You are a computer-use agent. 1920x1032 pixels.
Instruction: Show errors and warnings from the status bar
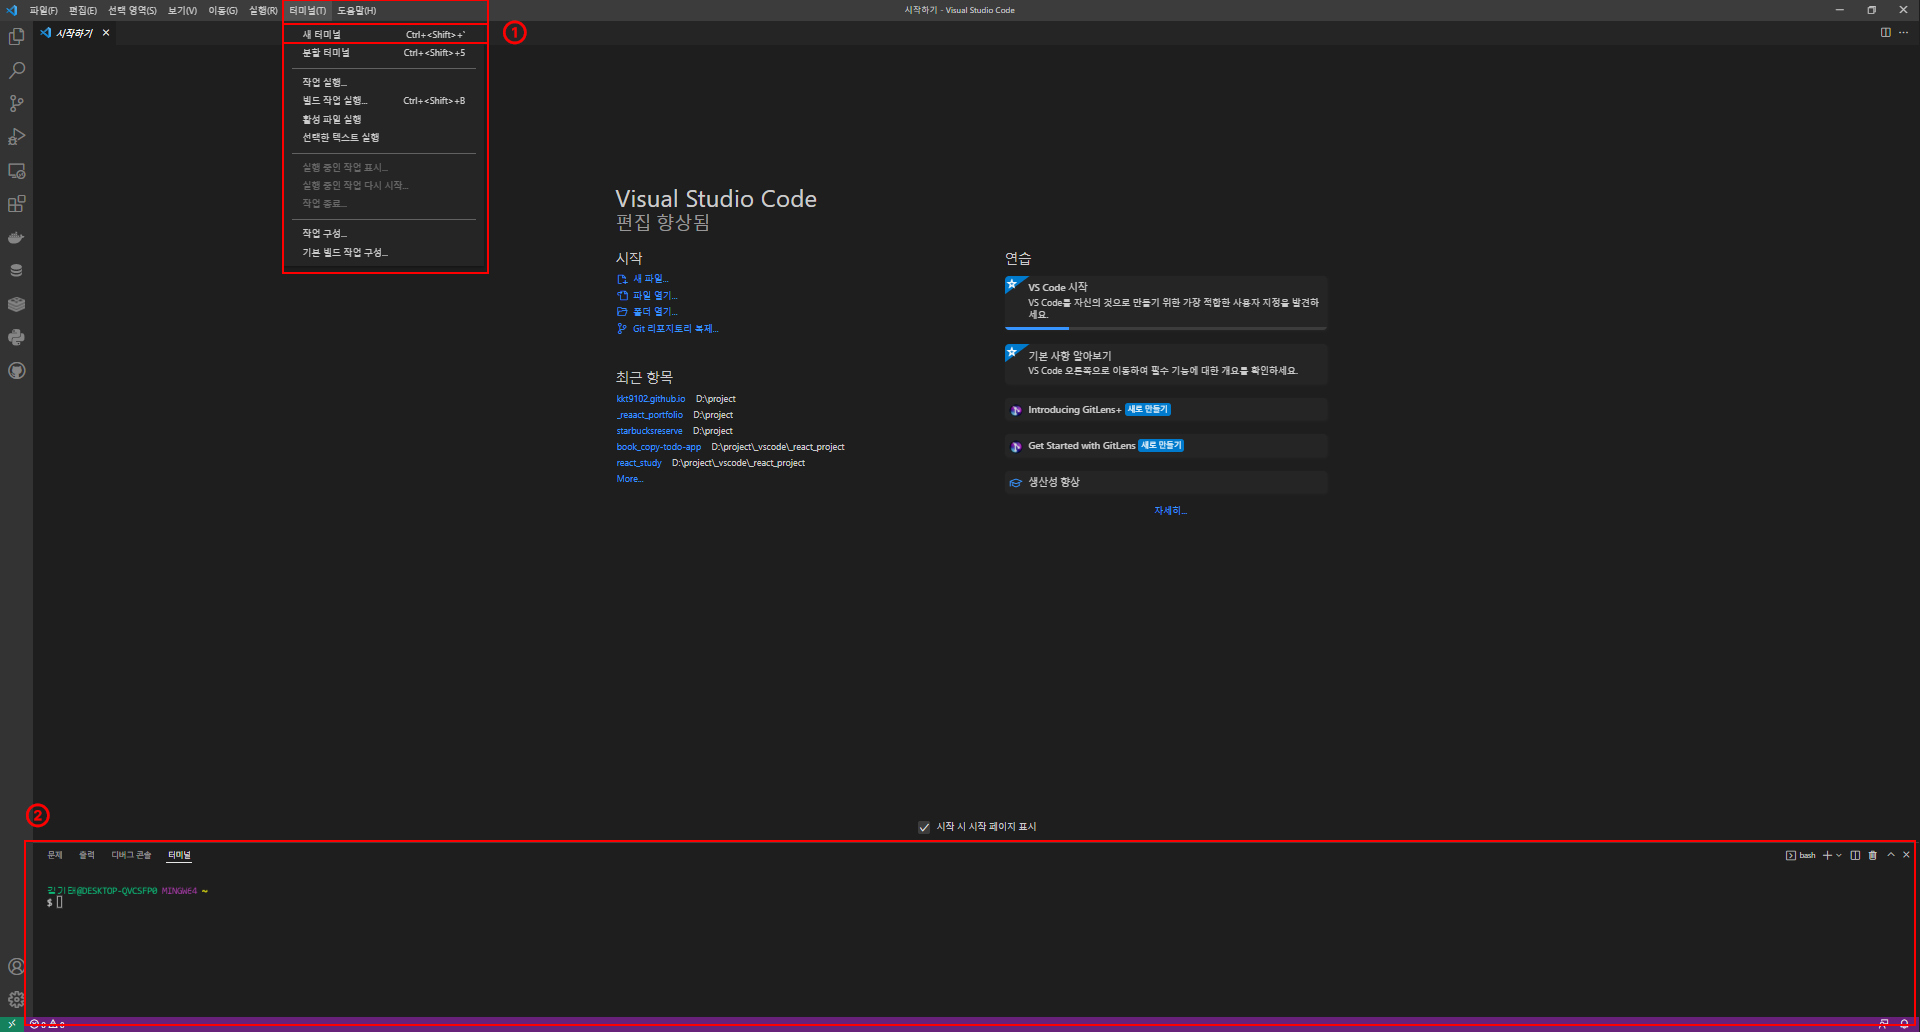47,1024
